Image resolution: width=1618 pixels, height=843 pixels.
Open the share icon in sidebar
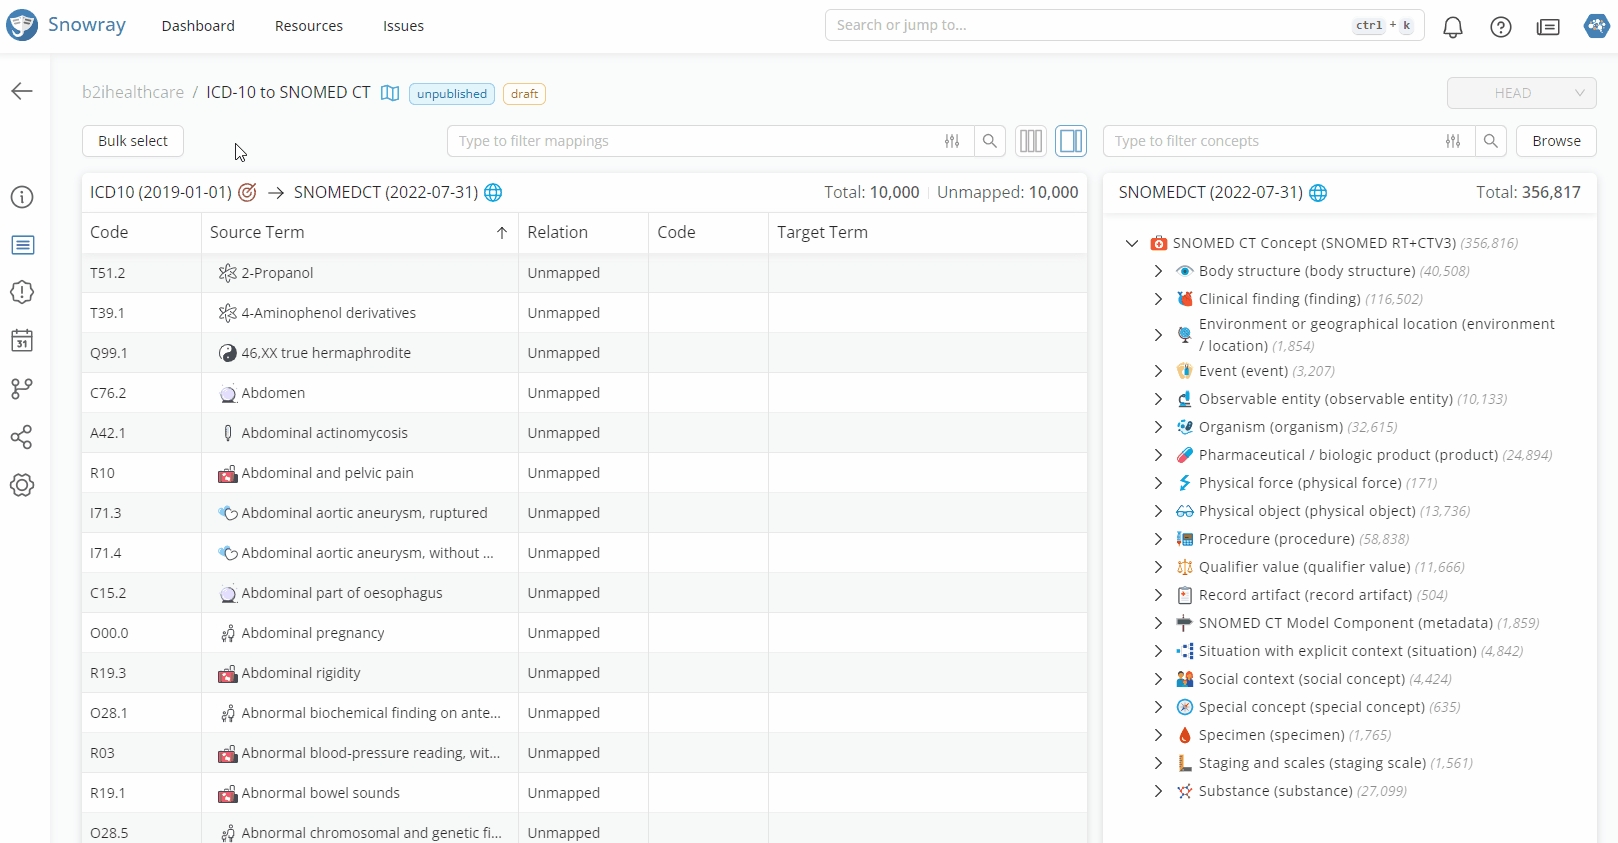[22, 437]
